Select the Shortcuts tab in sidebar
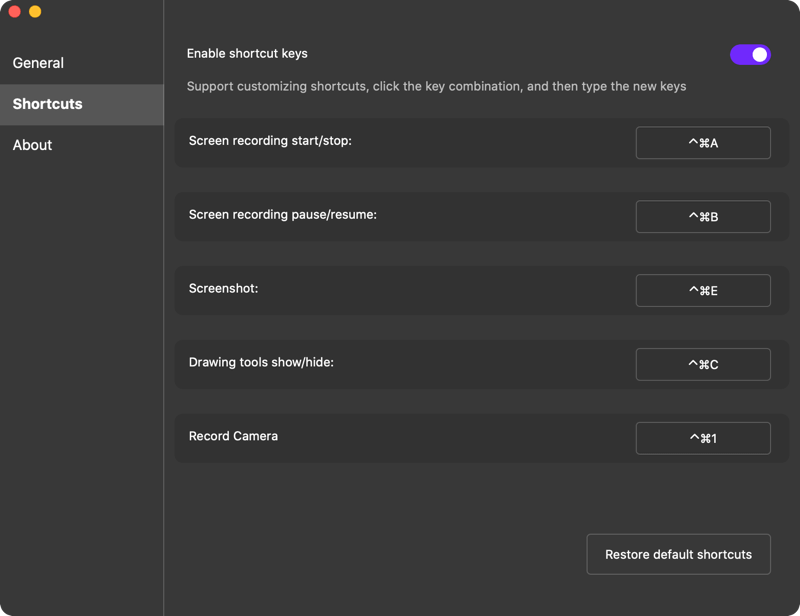Image resolution: width=800 pixels, height=616 pixels. 82,104
